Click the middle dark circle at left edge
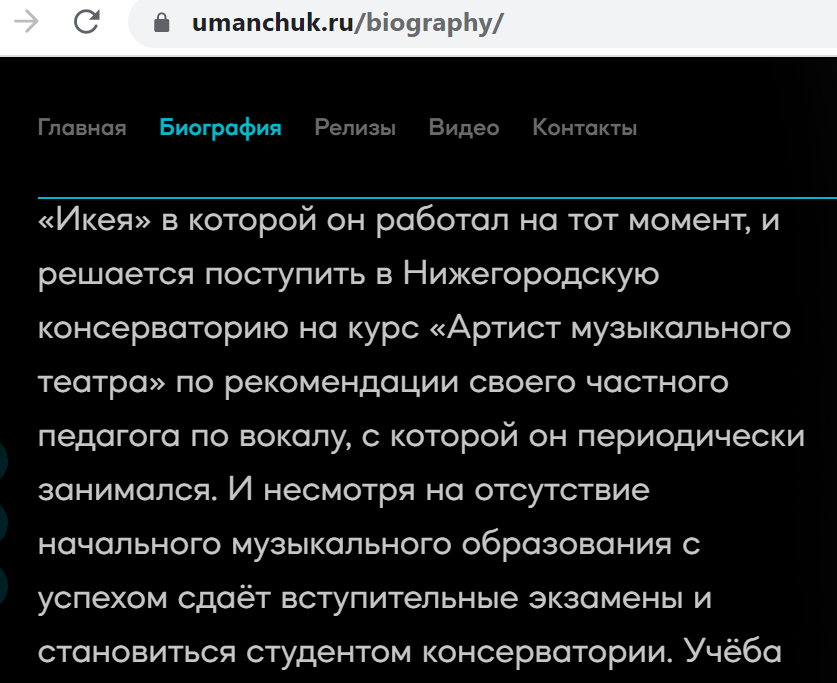Screen dimensions: 837x683 tap(3, 523)
